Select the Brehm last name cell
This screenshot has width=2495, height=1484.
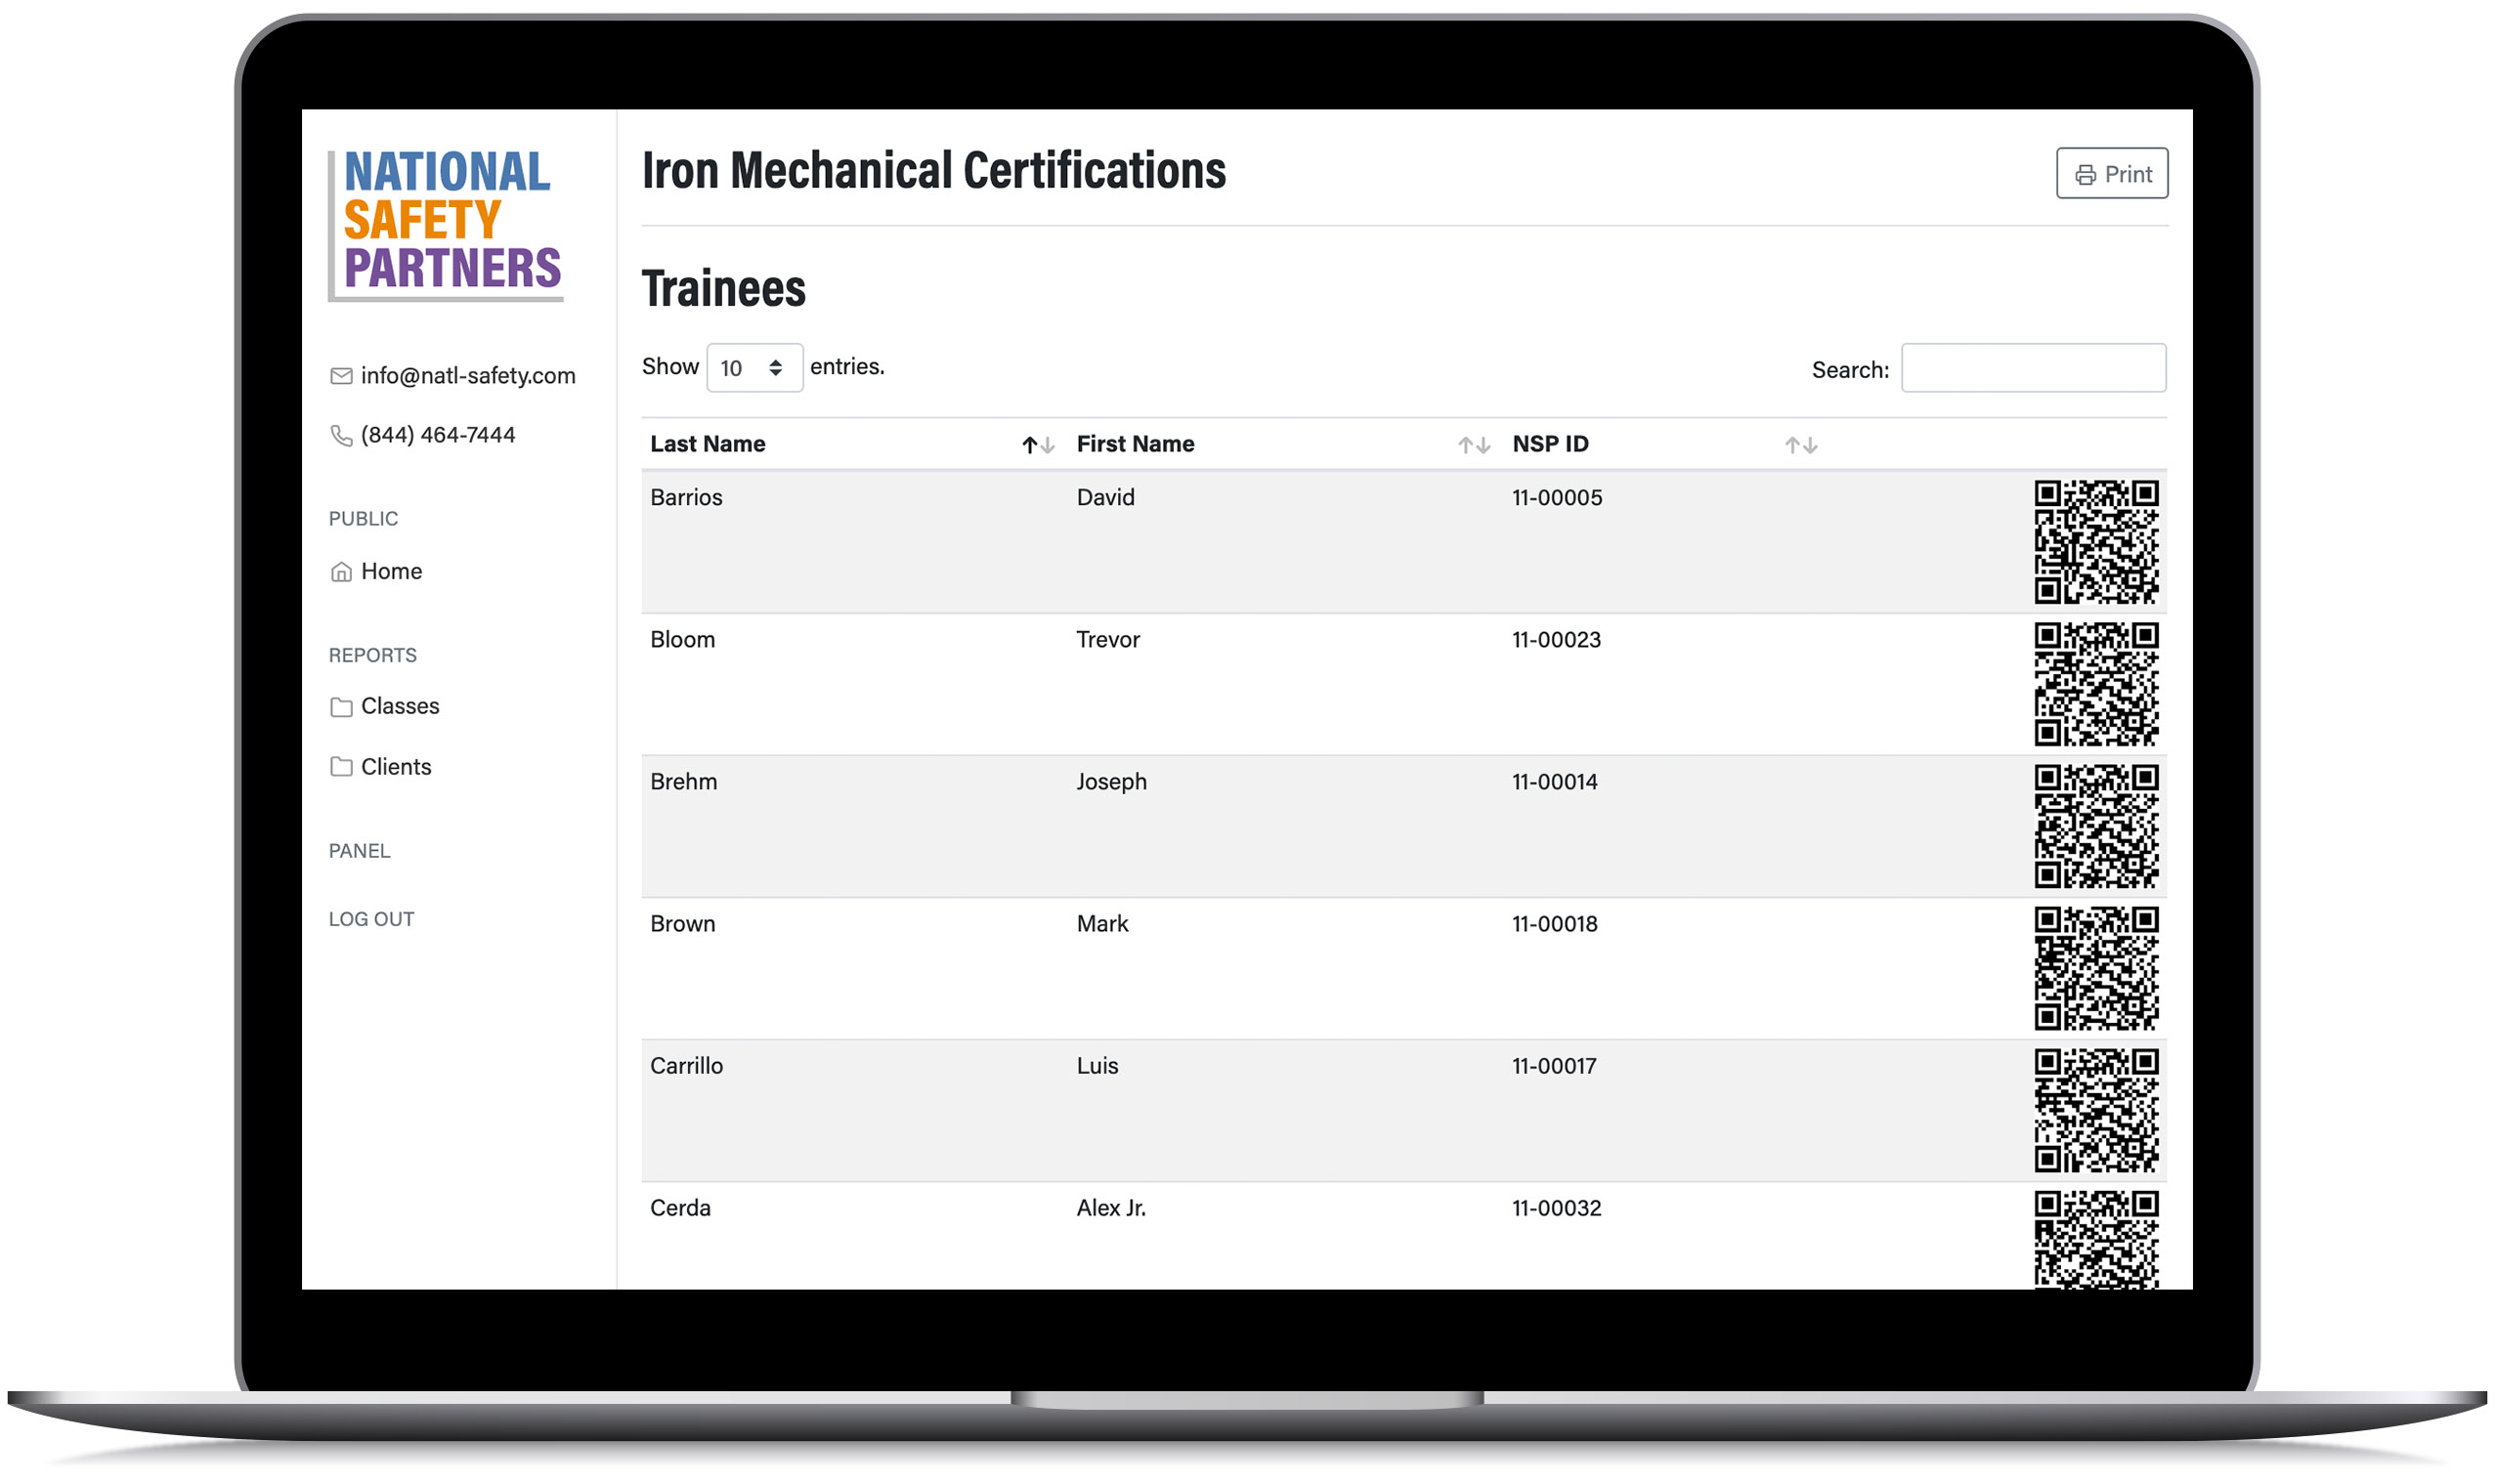coord(684,781)
